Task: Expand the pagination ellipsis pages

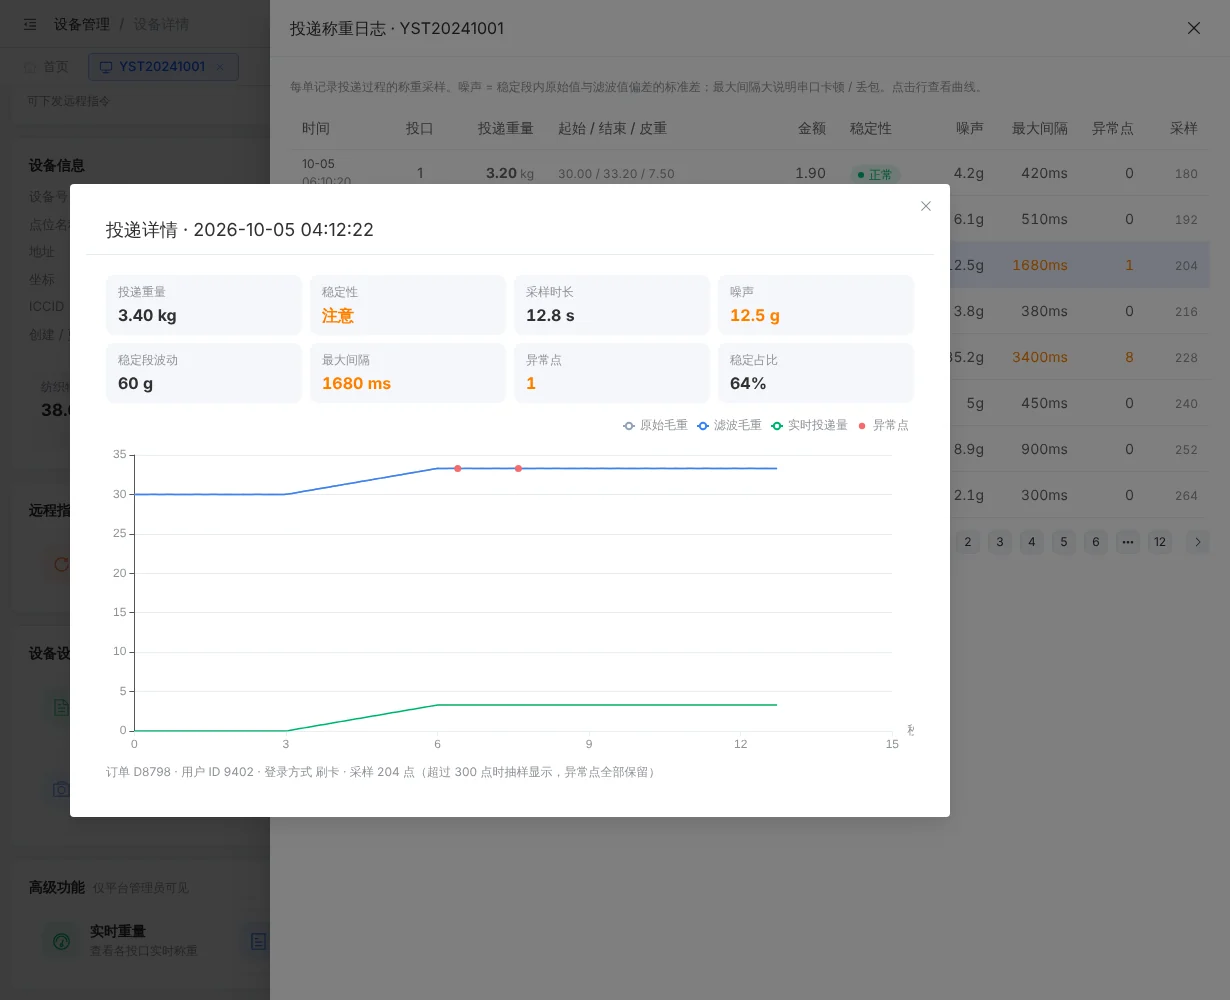Action: [x=1128, y=542]
